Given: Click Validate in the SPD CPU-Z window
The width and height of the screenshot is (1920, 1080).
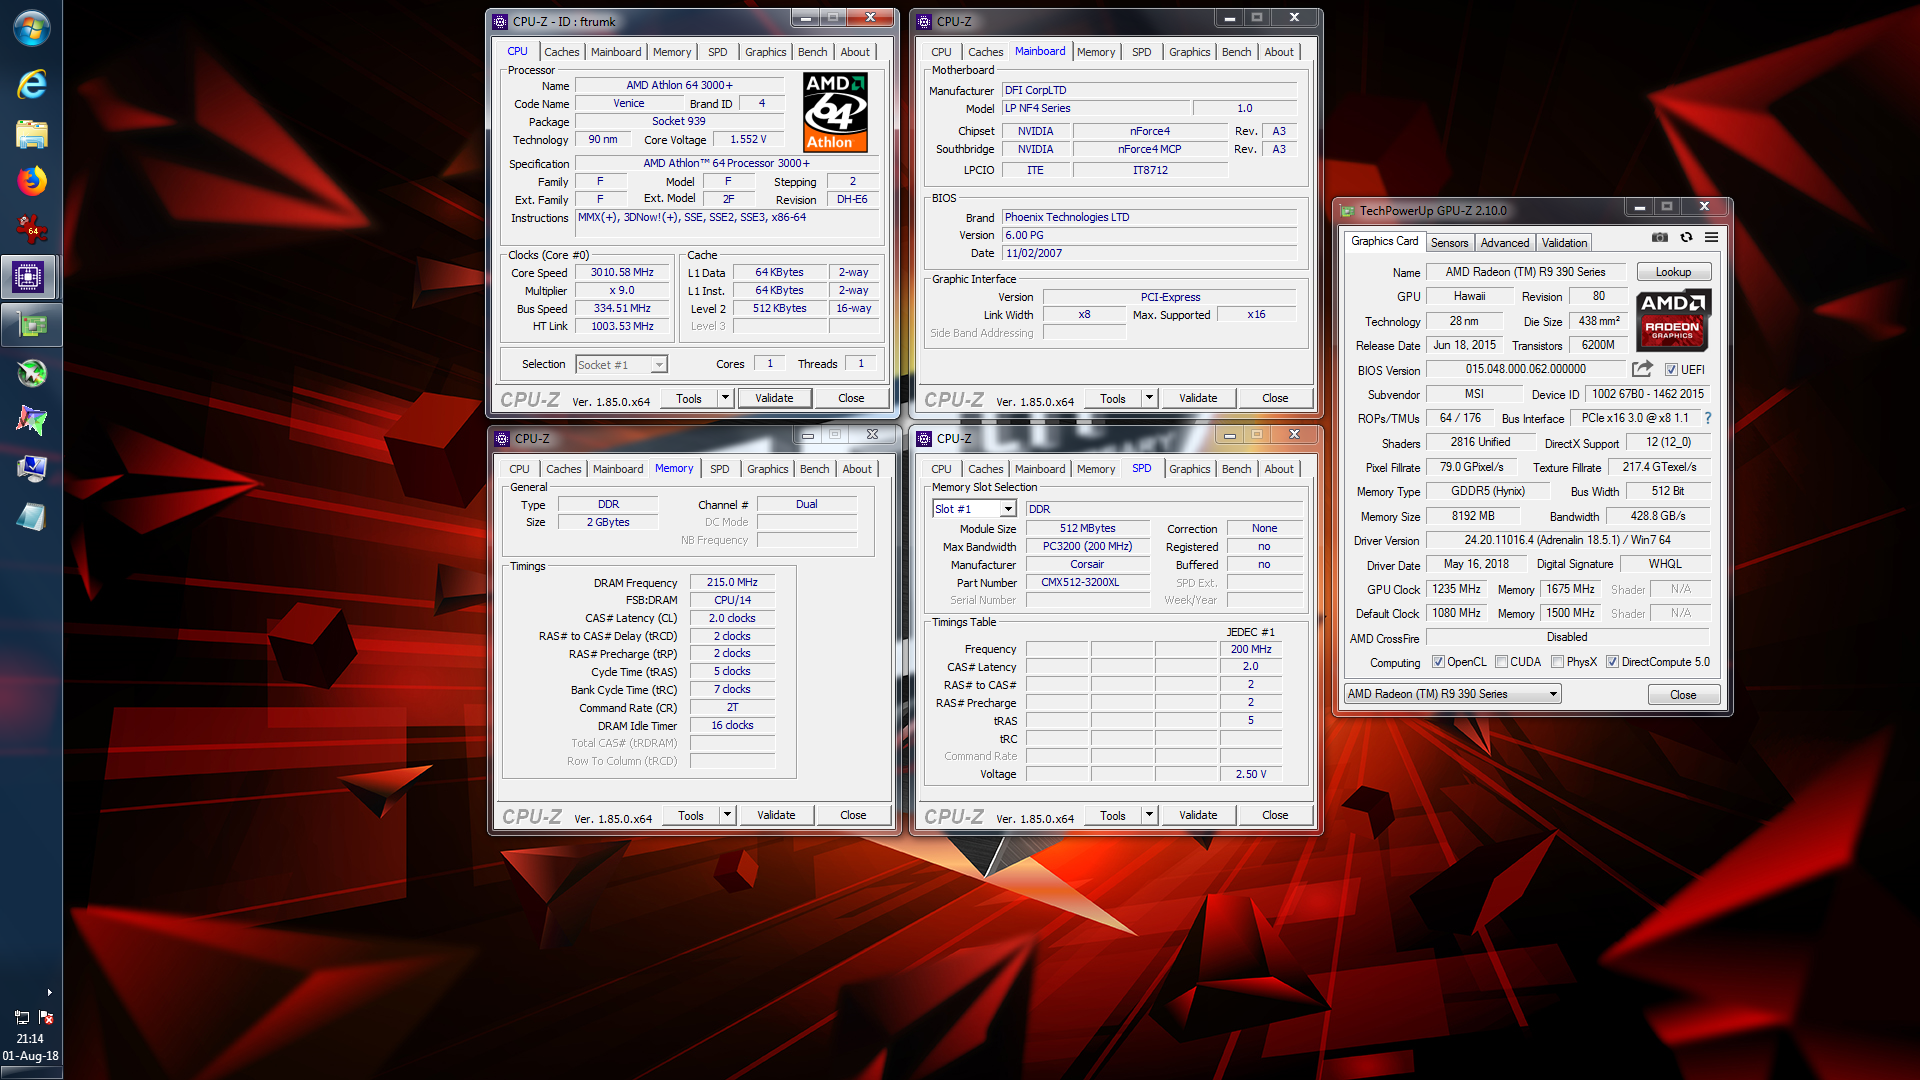Looking at the screenshot, I should 1198,815.
